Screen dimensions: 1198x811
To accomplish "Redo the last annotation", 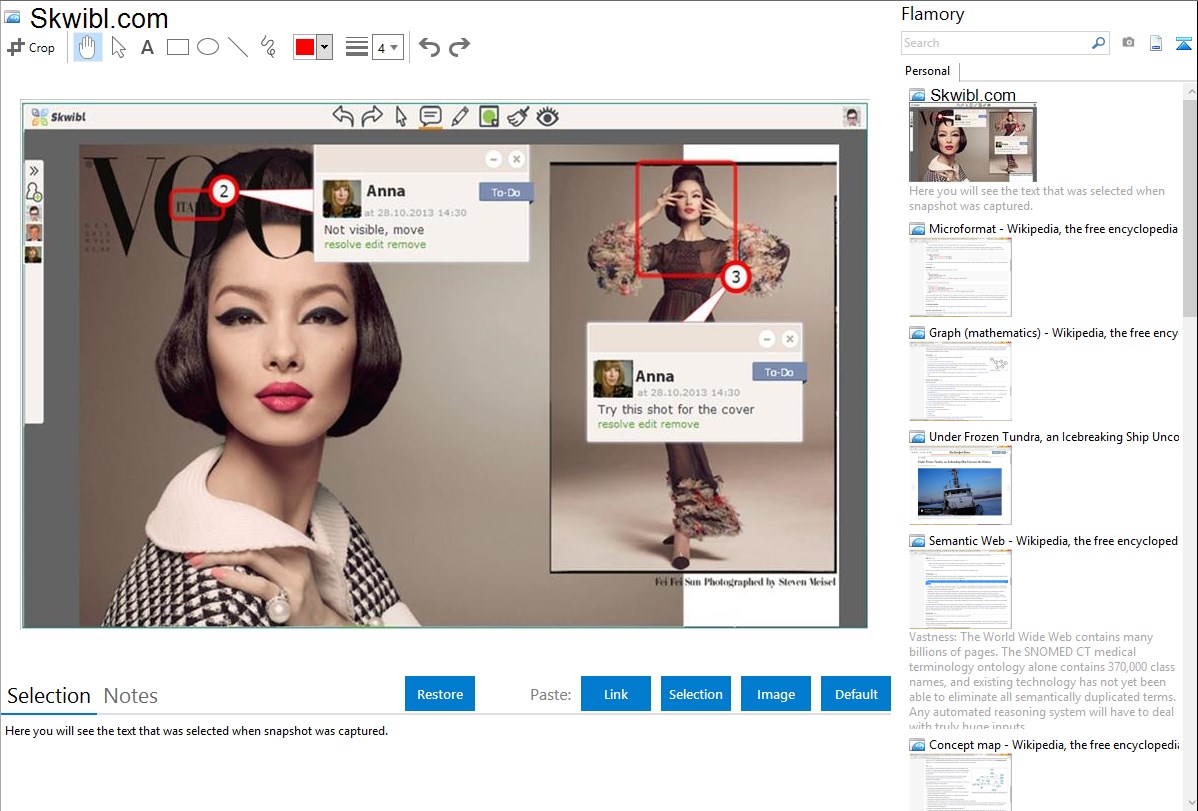I will [x=459, y=47].
